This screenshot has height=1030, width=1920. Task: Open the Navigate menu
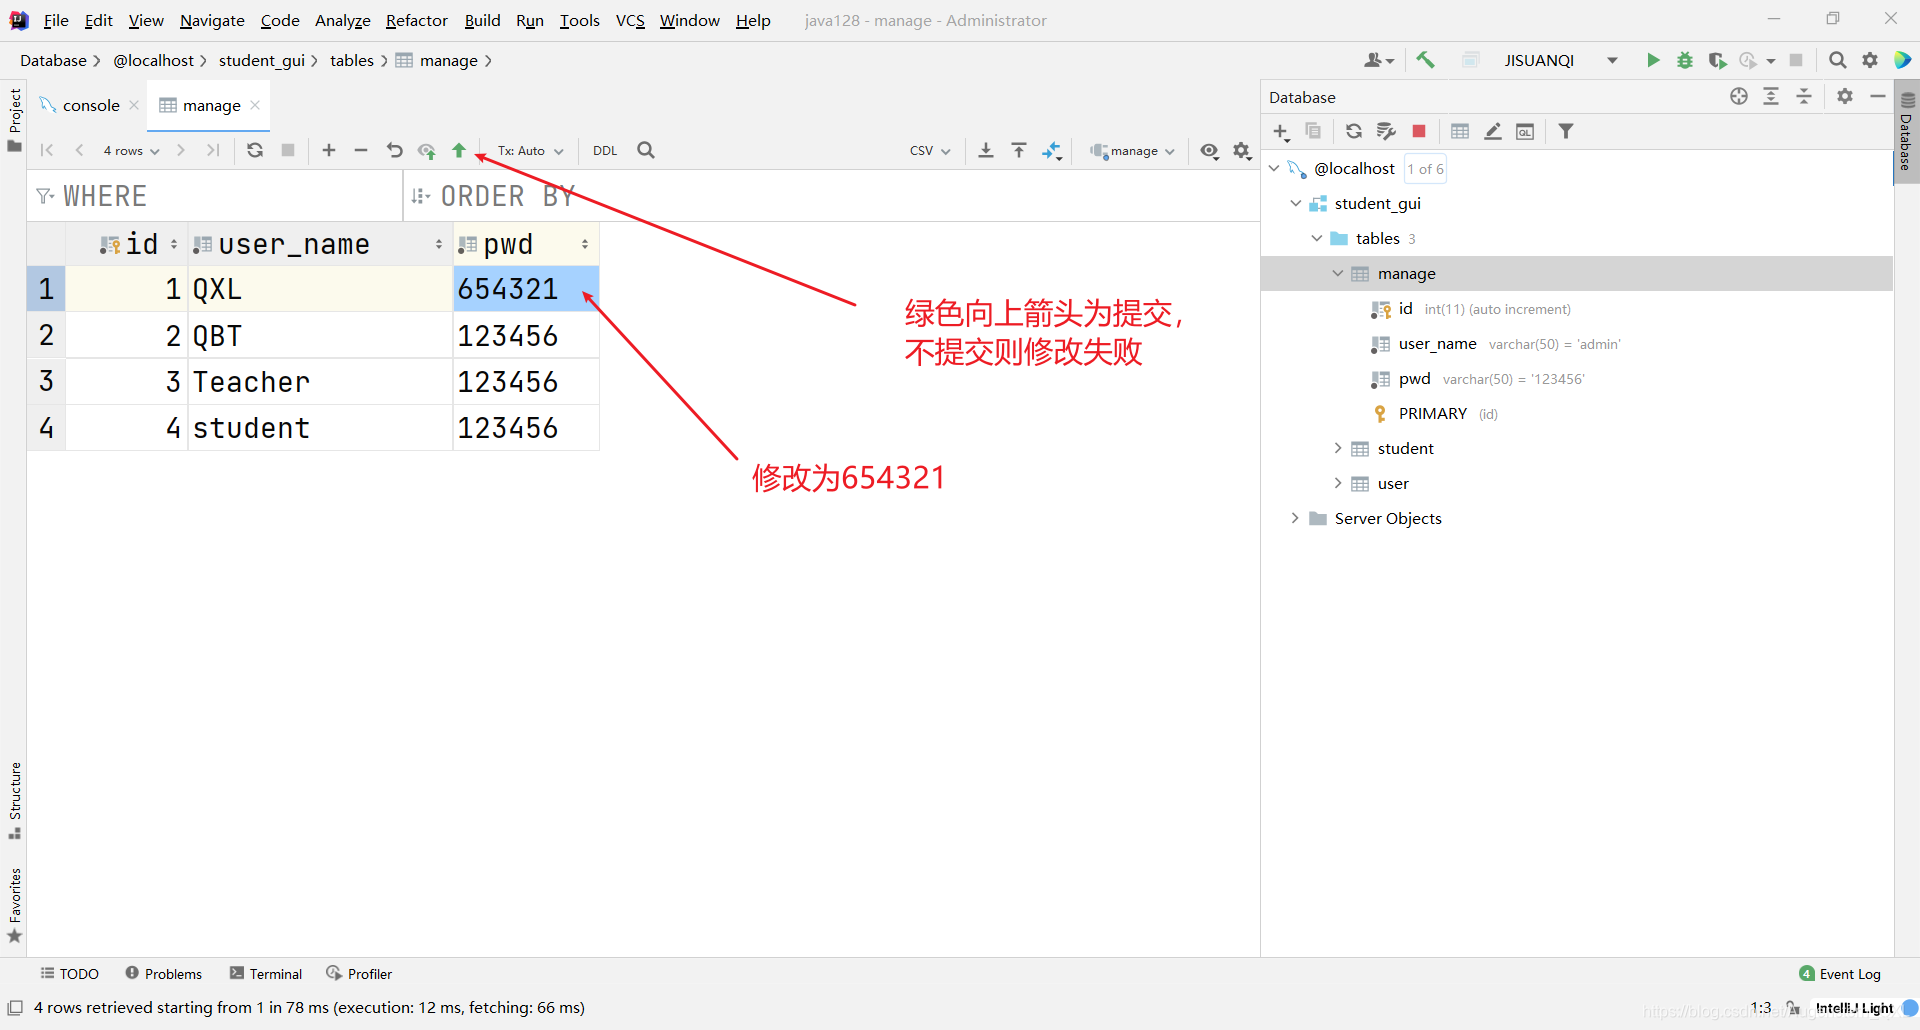(x=212, y=20)
